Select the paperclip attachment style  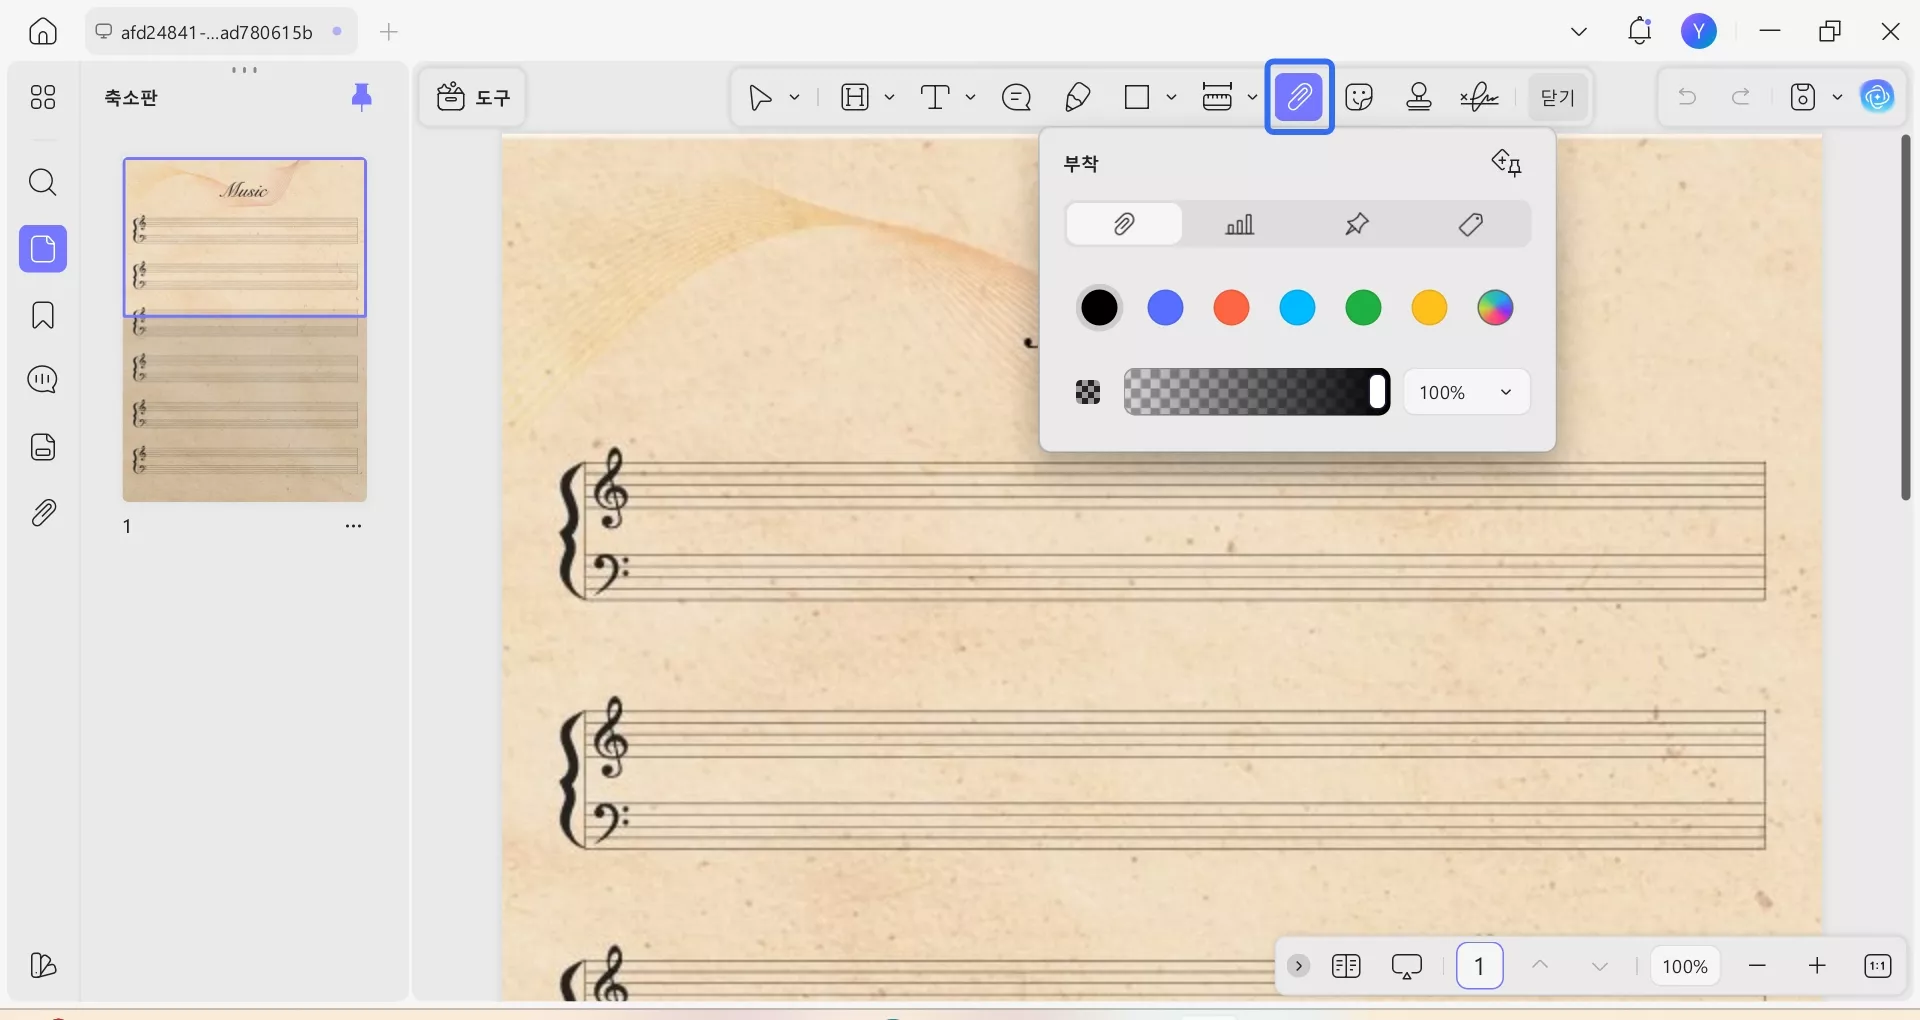point(1124,224)
